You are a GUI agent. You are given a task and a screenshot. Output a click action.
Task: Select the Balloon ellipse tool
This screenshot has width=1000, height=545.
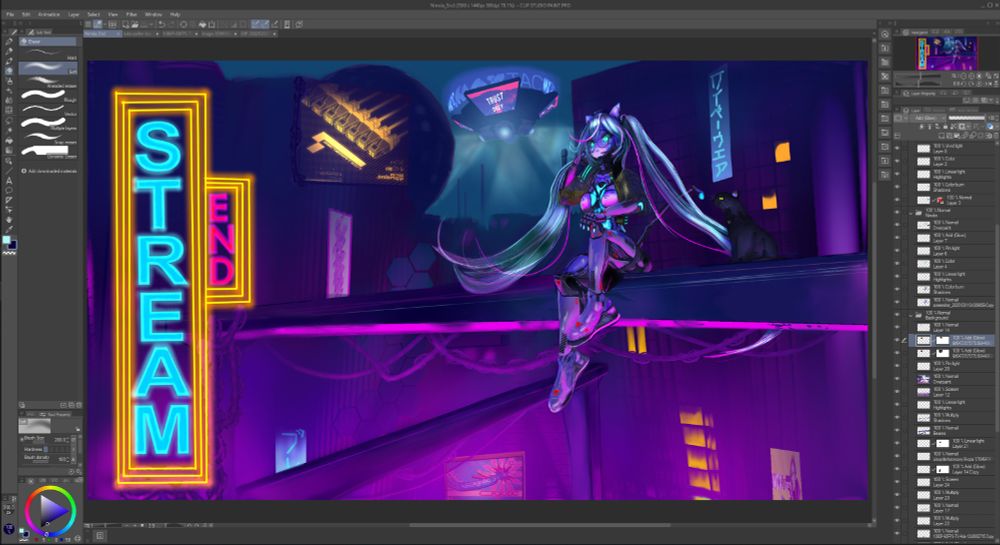coord(9,190)
